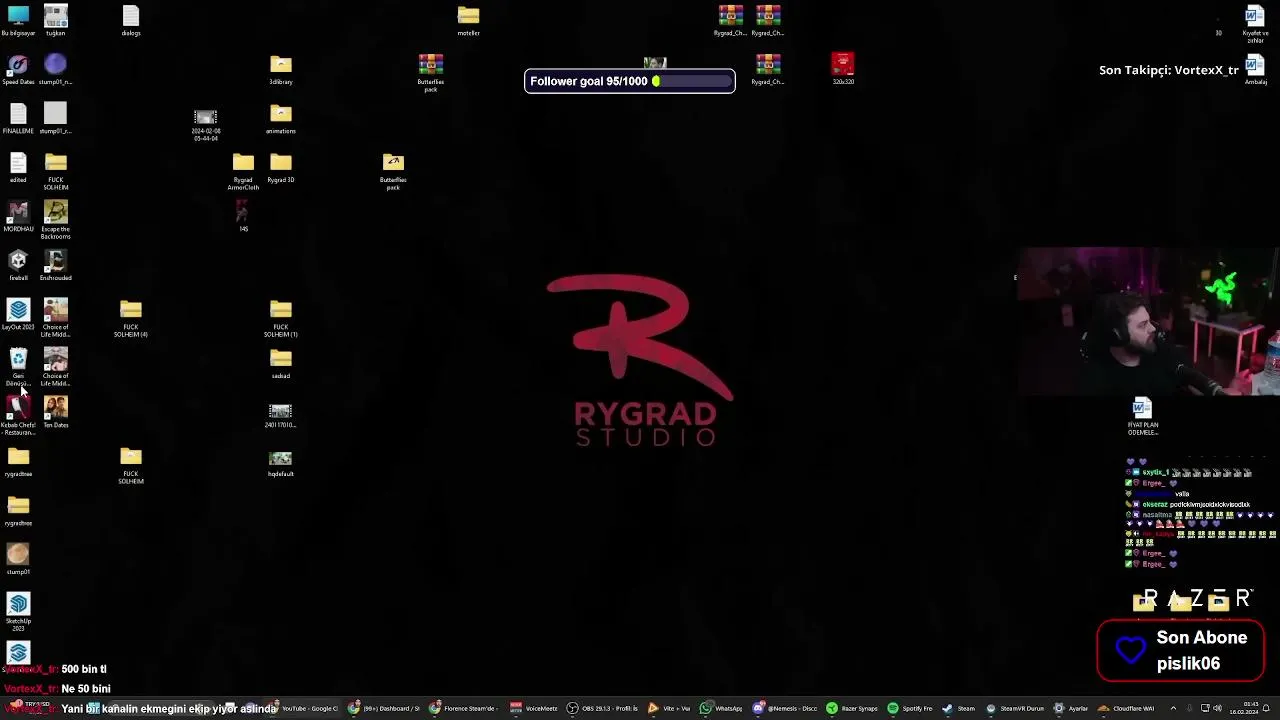Open the moteller folder
Viewport: 1280px width, 720px height.
pyautogui.click(x=469, y=20)
